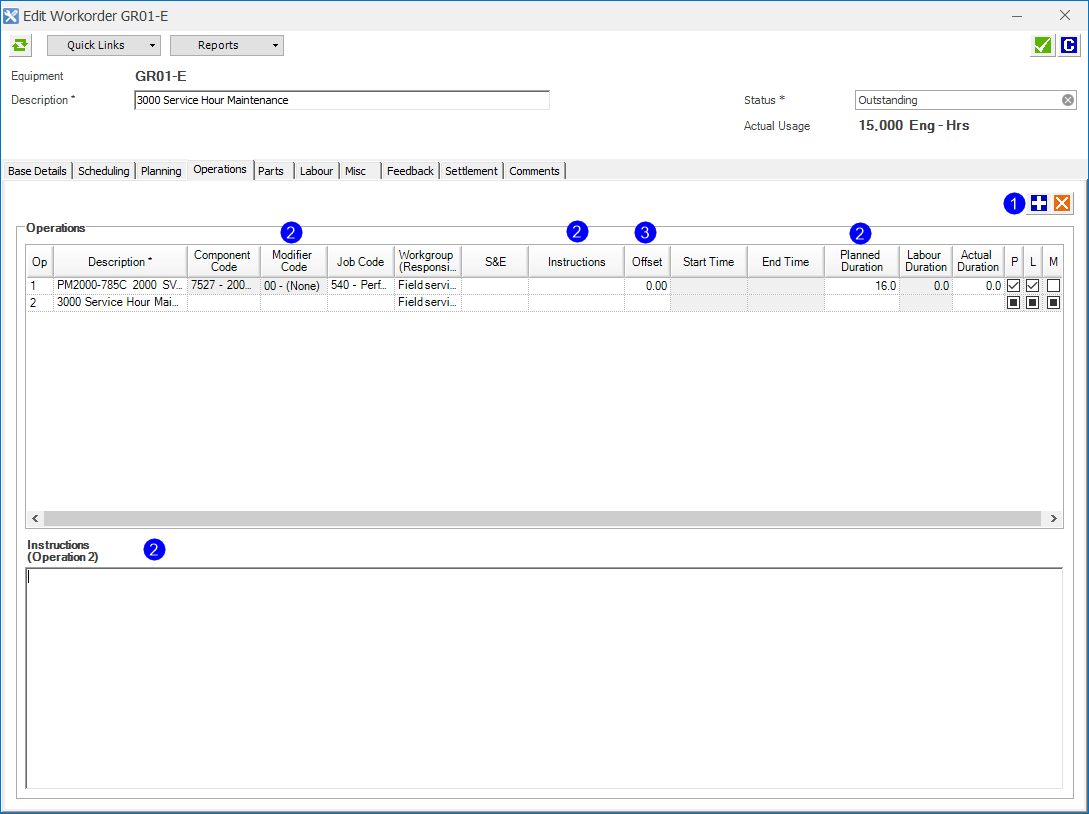This screenshot has height=814, width=1089.
Task: Toggle P checkbox for operation 1
Action: 1013,285
